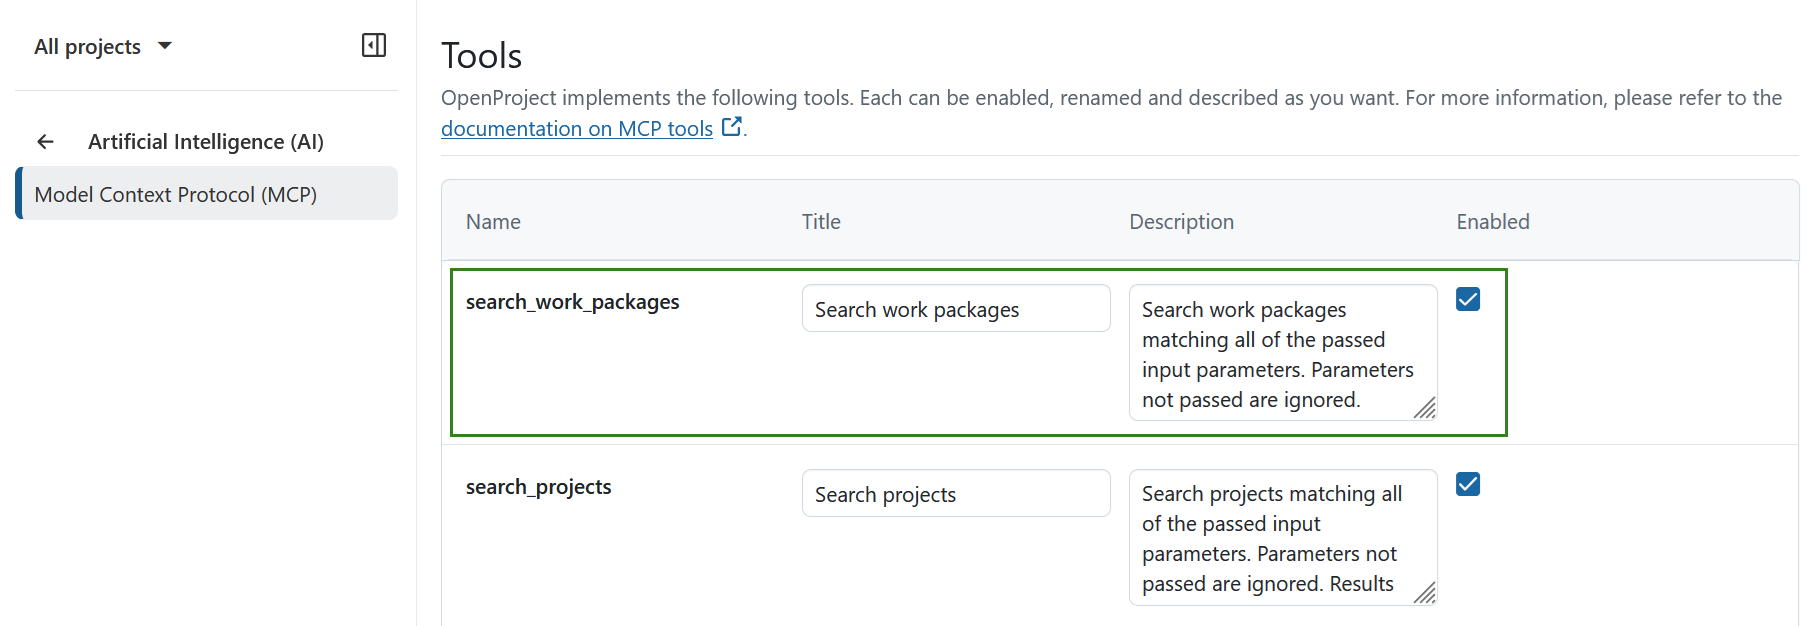Disable the search_work_packages tool checkbox
This screenshot has height=626, width=1816.
coord(1468,299)
